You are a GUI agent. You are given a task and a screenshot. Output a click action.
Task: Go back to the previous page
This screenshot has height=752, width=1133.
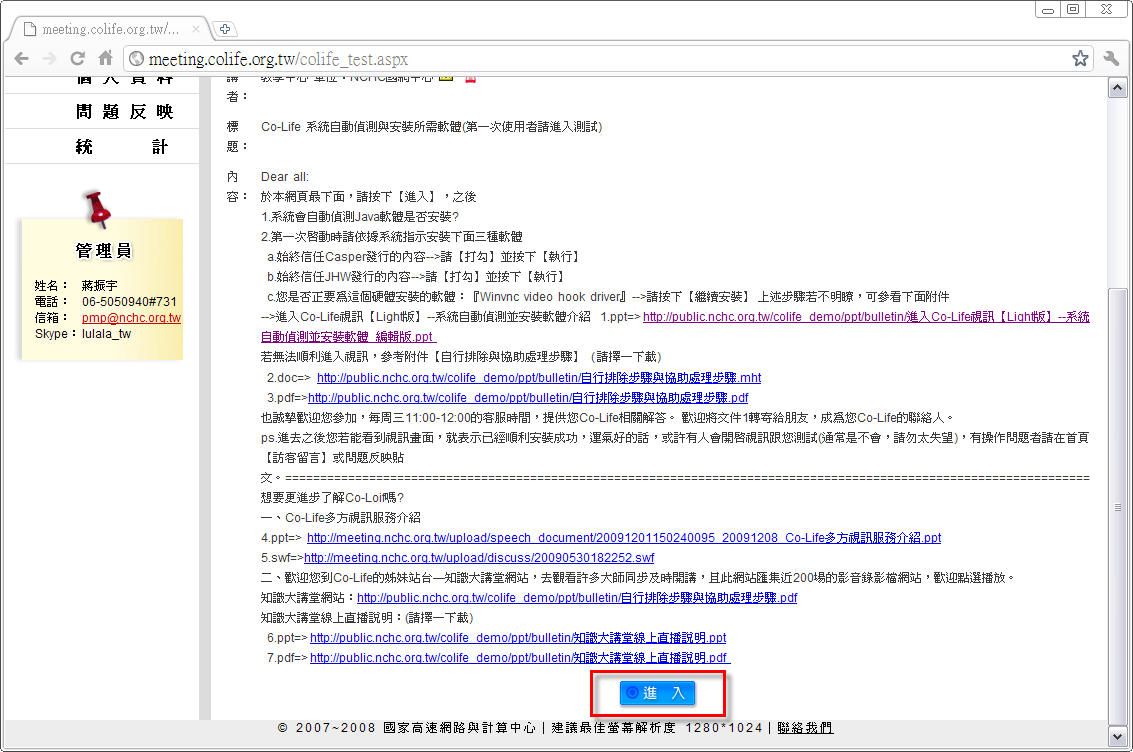(22, 59)
